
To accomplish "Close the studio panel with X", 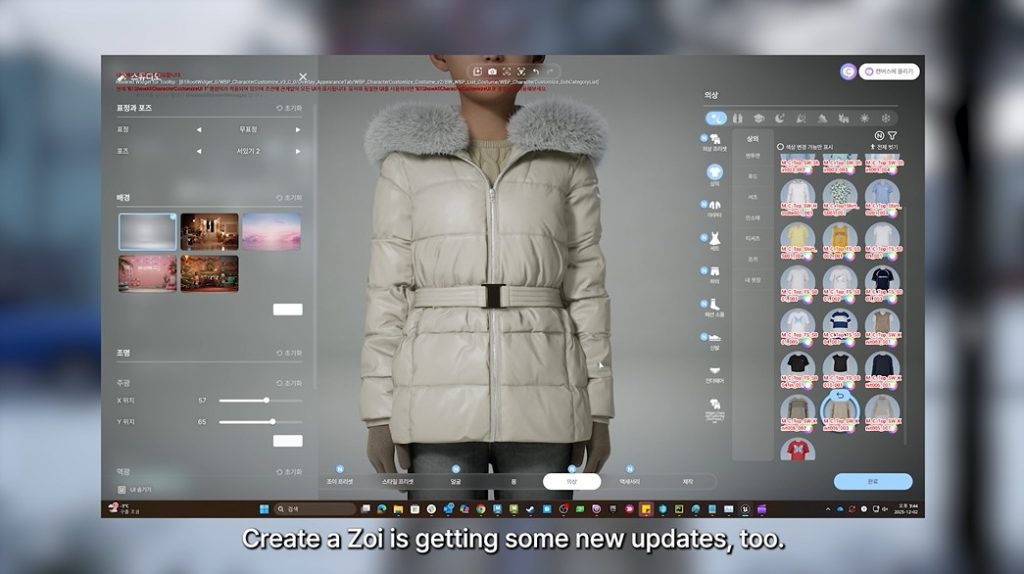I will pos(302,77).
